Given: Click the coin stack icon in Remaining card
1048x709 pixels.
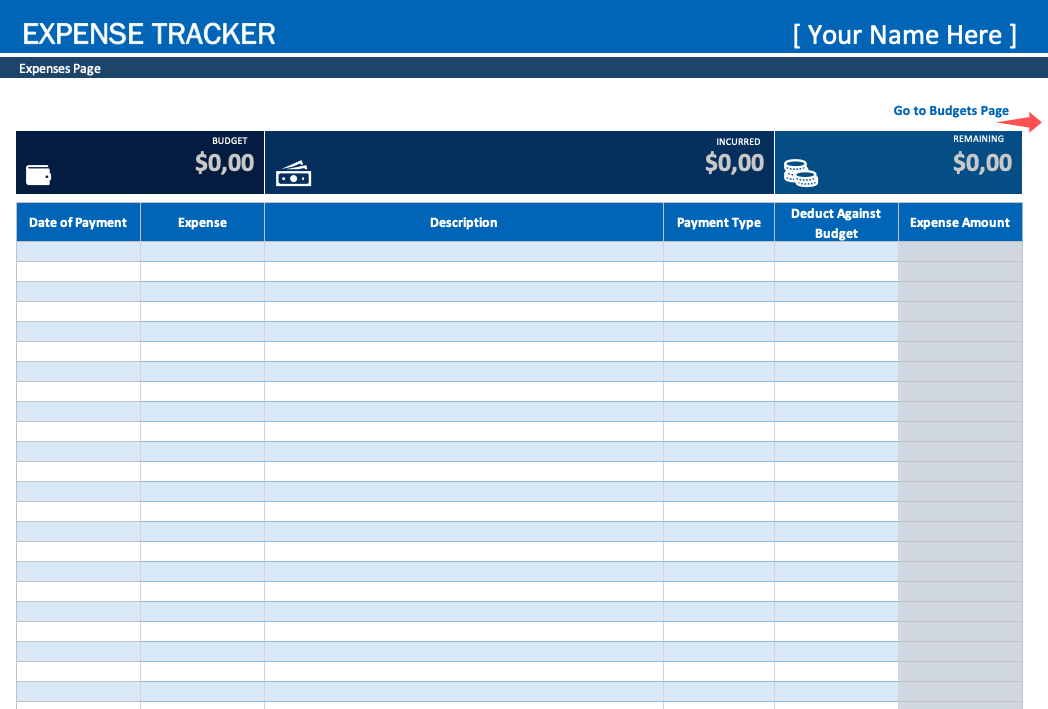Looking at the screenshot, I should 800,173.
